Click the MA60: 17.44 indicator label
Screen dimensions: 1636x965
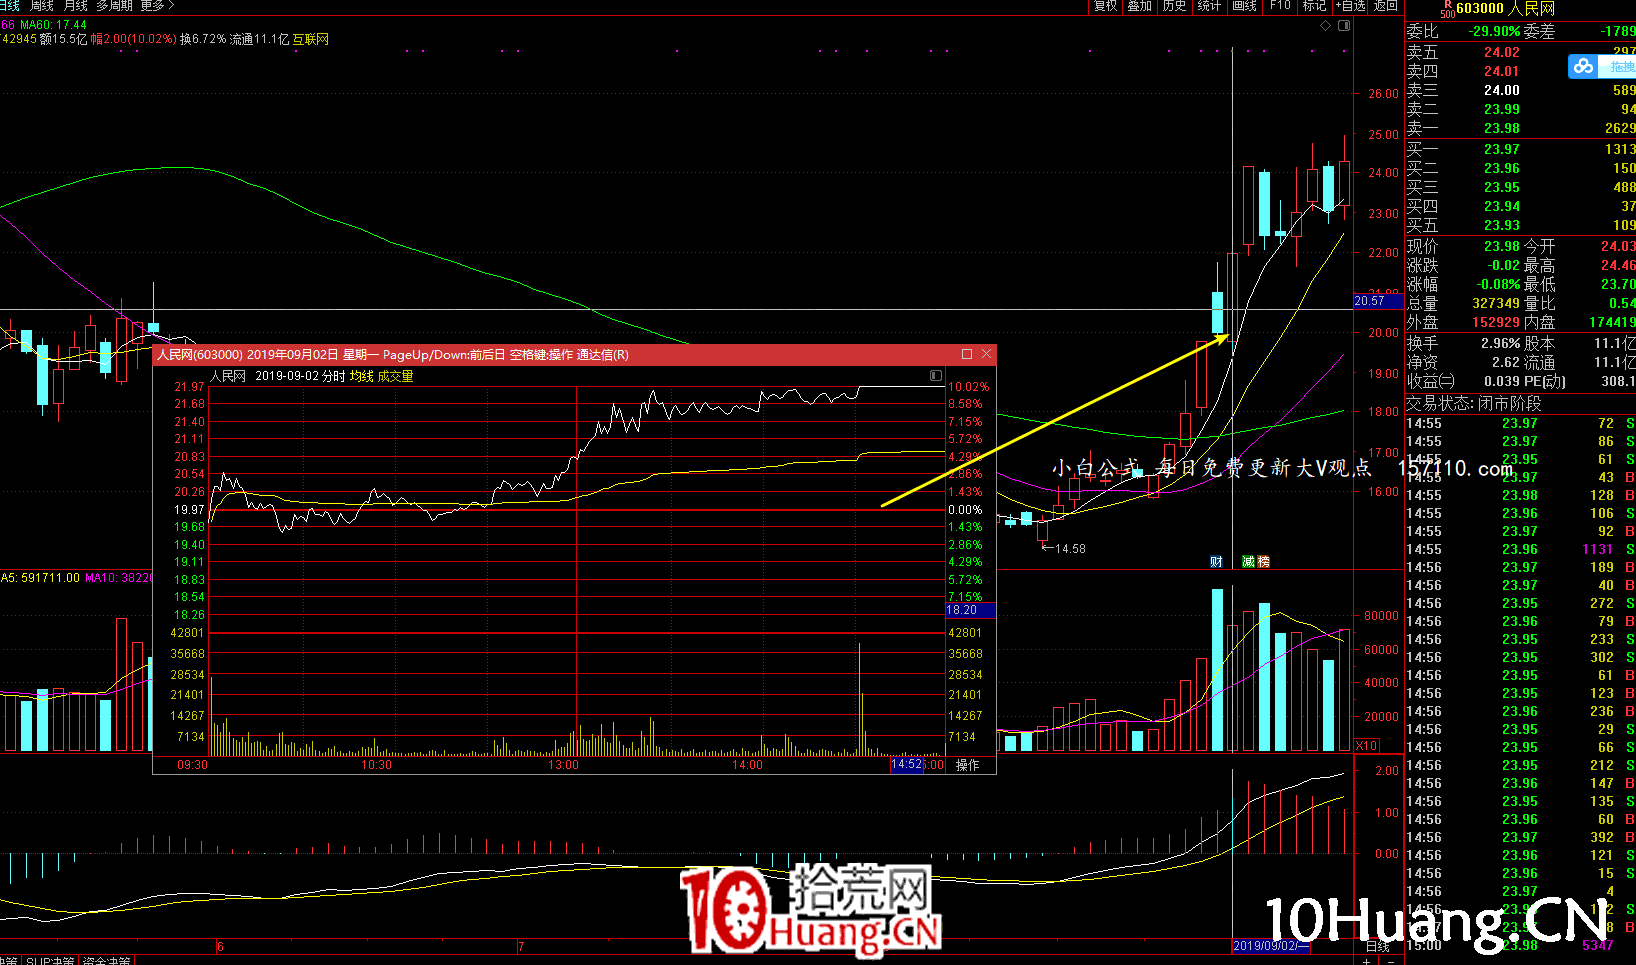pyautogui.click(x=53, y=25)
